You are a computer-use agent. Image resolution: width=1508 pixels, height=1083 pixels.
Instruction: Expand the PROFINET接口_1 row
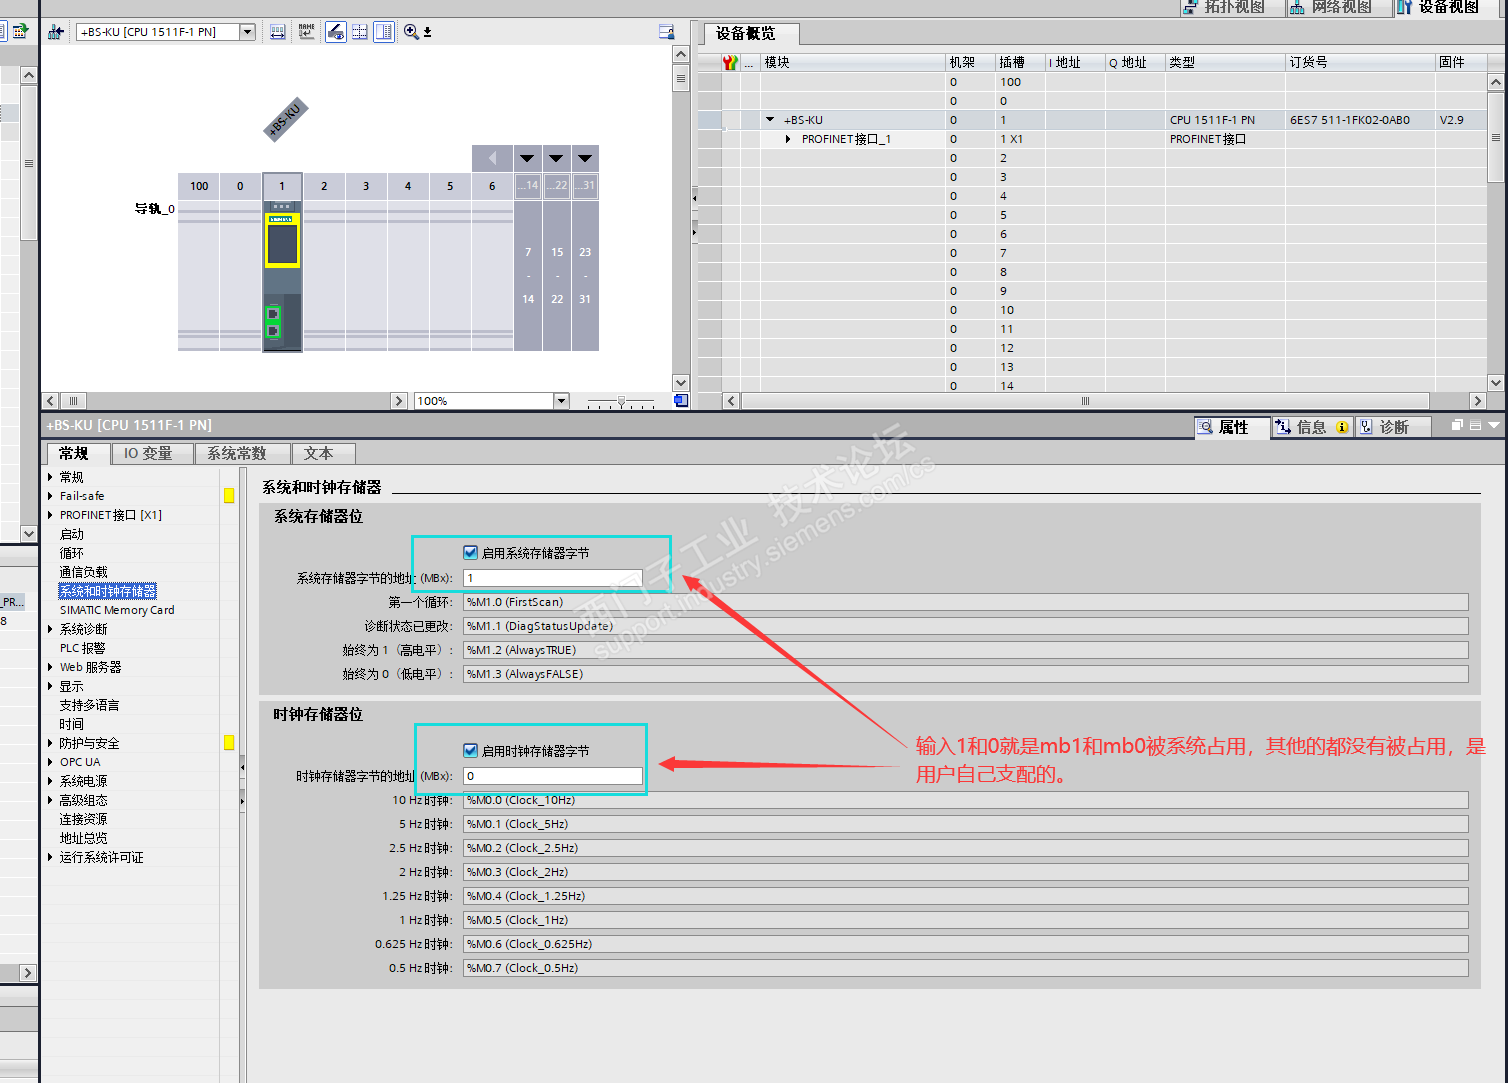click(x=789, y=139)
